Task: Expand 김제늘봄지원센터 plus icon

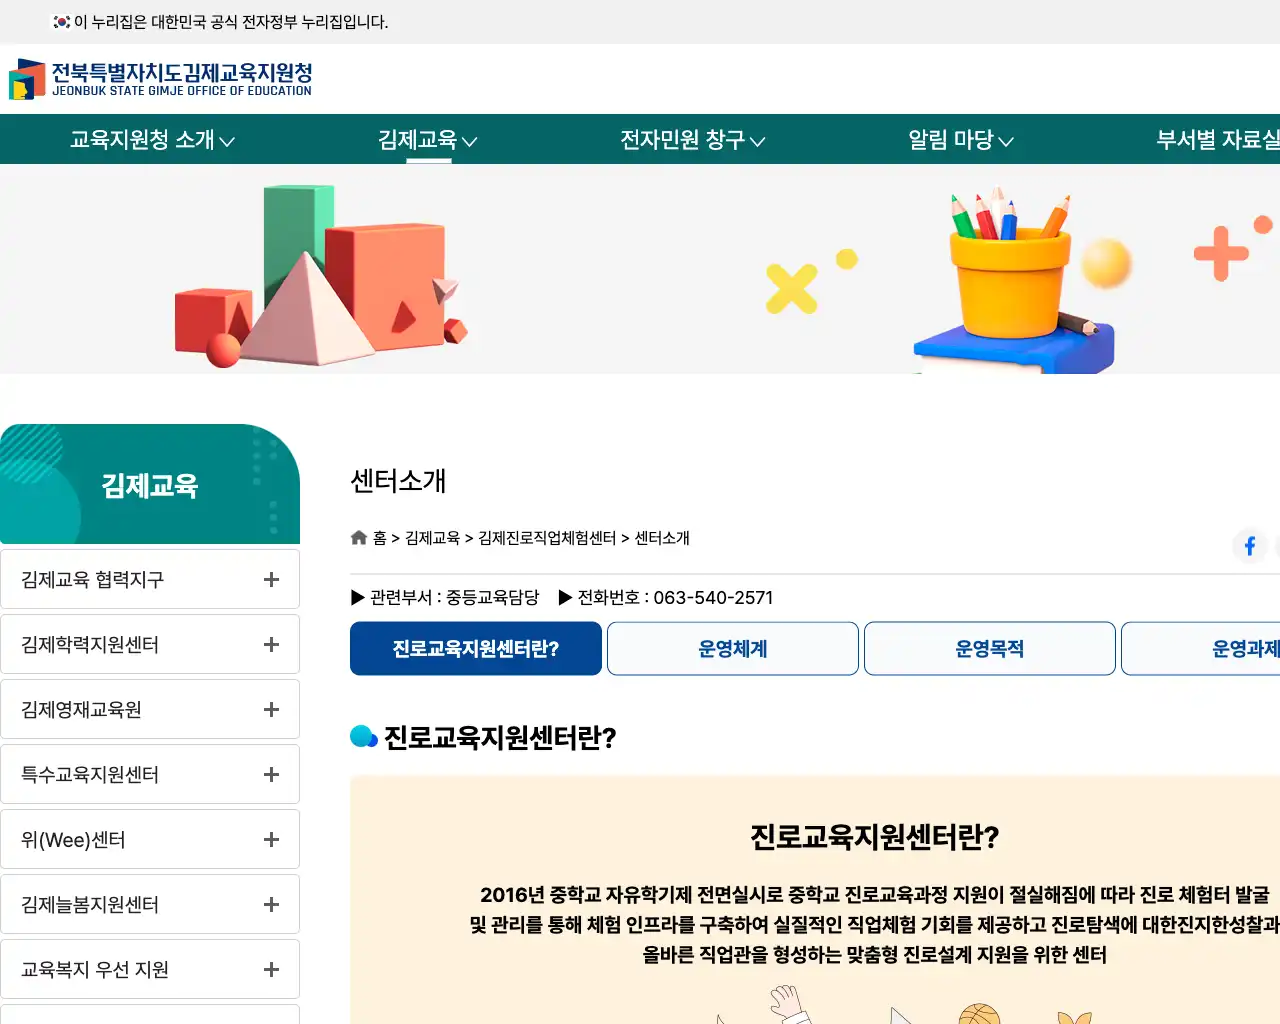Action: tap(271, 905)
